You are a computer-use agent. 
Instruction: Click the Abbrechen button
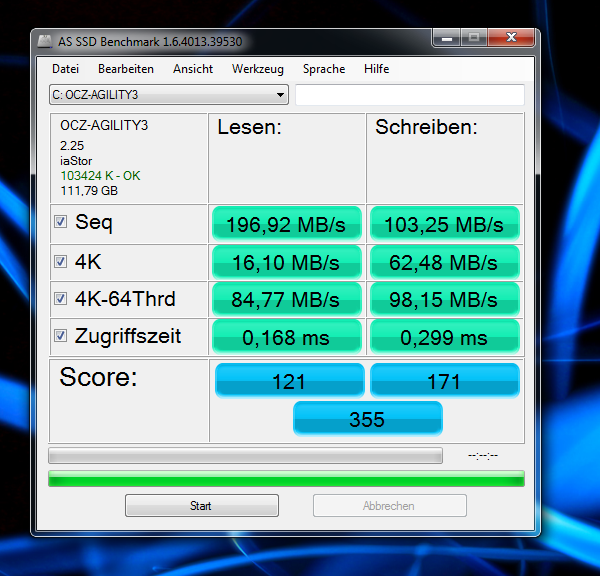(x=390, y=506)
